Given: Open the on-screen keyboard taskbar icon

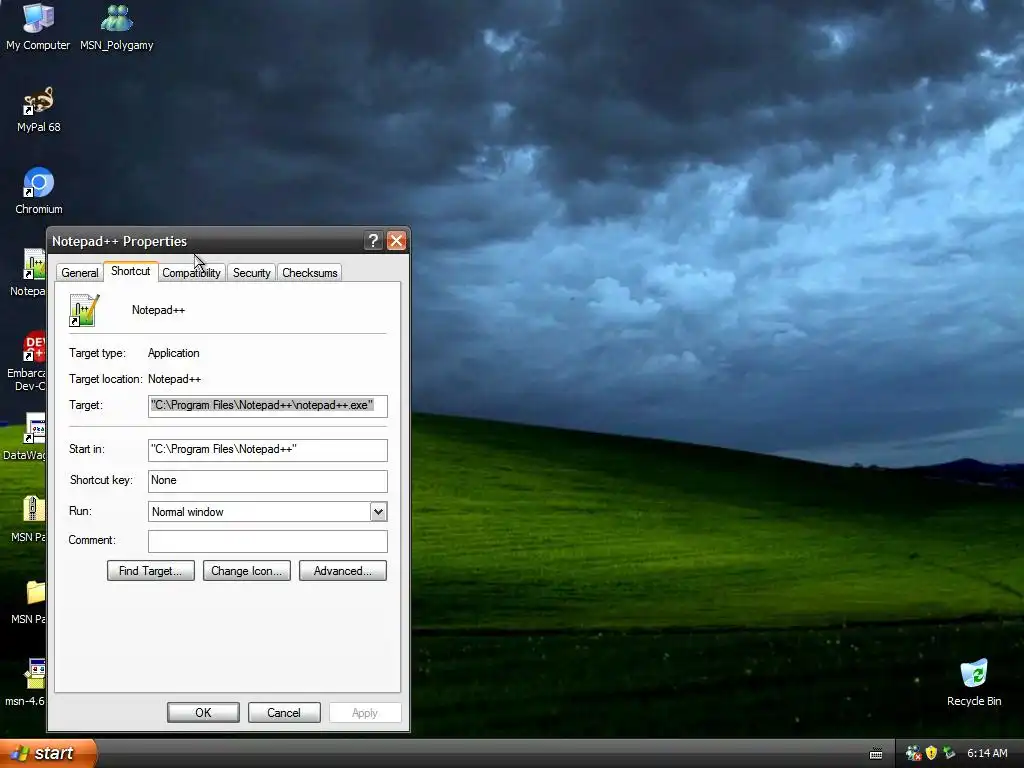Looking at the screenshot, I should click(x=876, y=754).
